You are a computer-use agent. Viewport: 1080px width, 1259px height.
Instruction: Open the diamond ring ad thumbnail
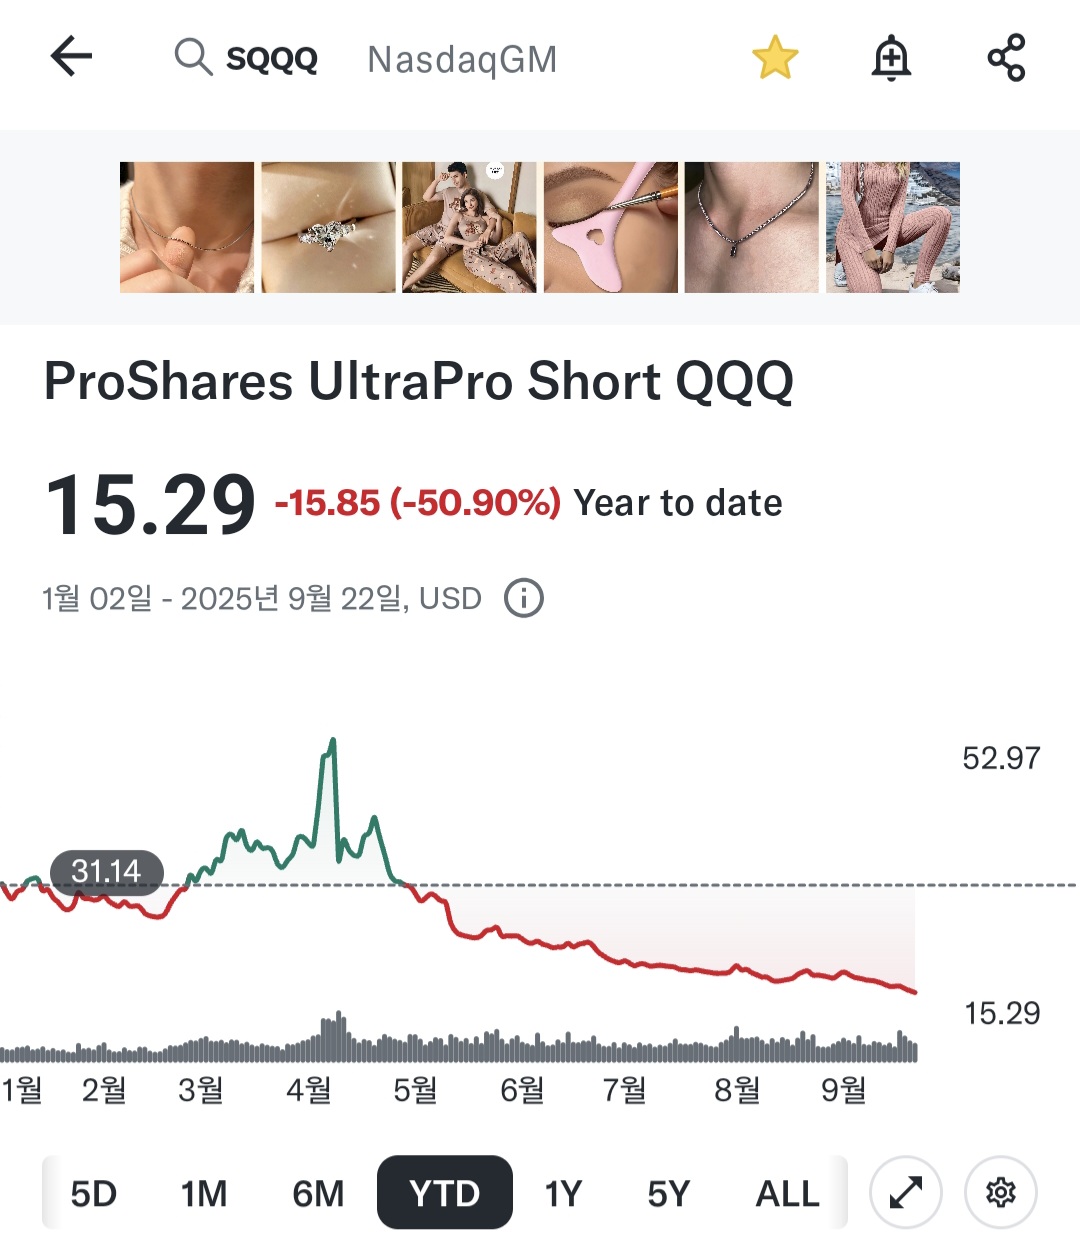328,227
